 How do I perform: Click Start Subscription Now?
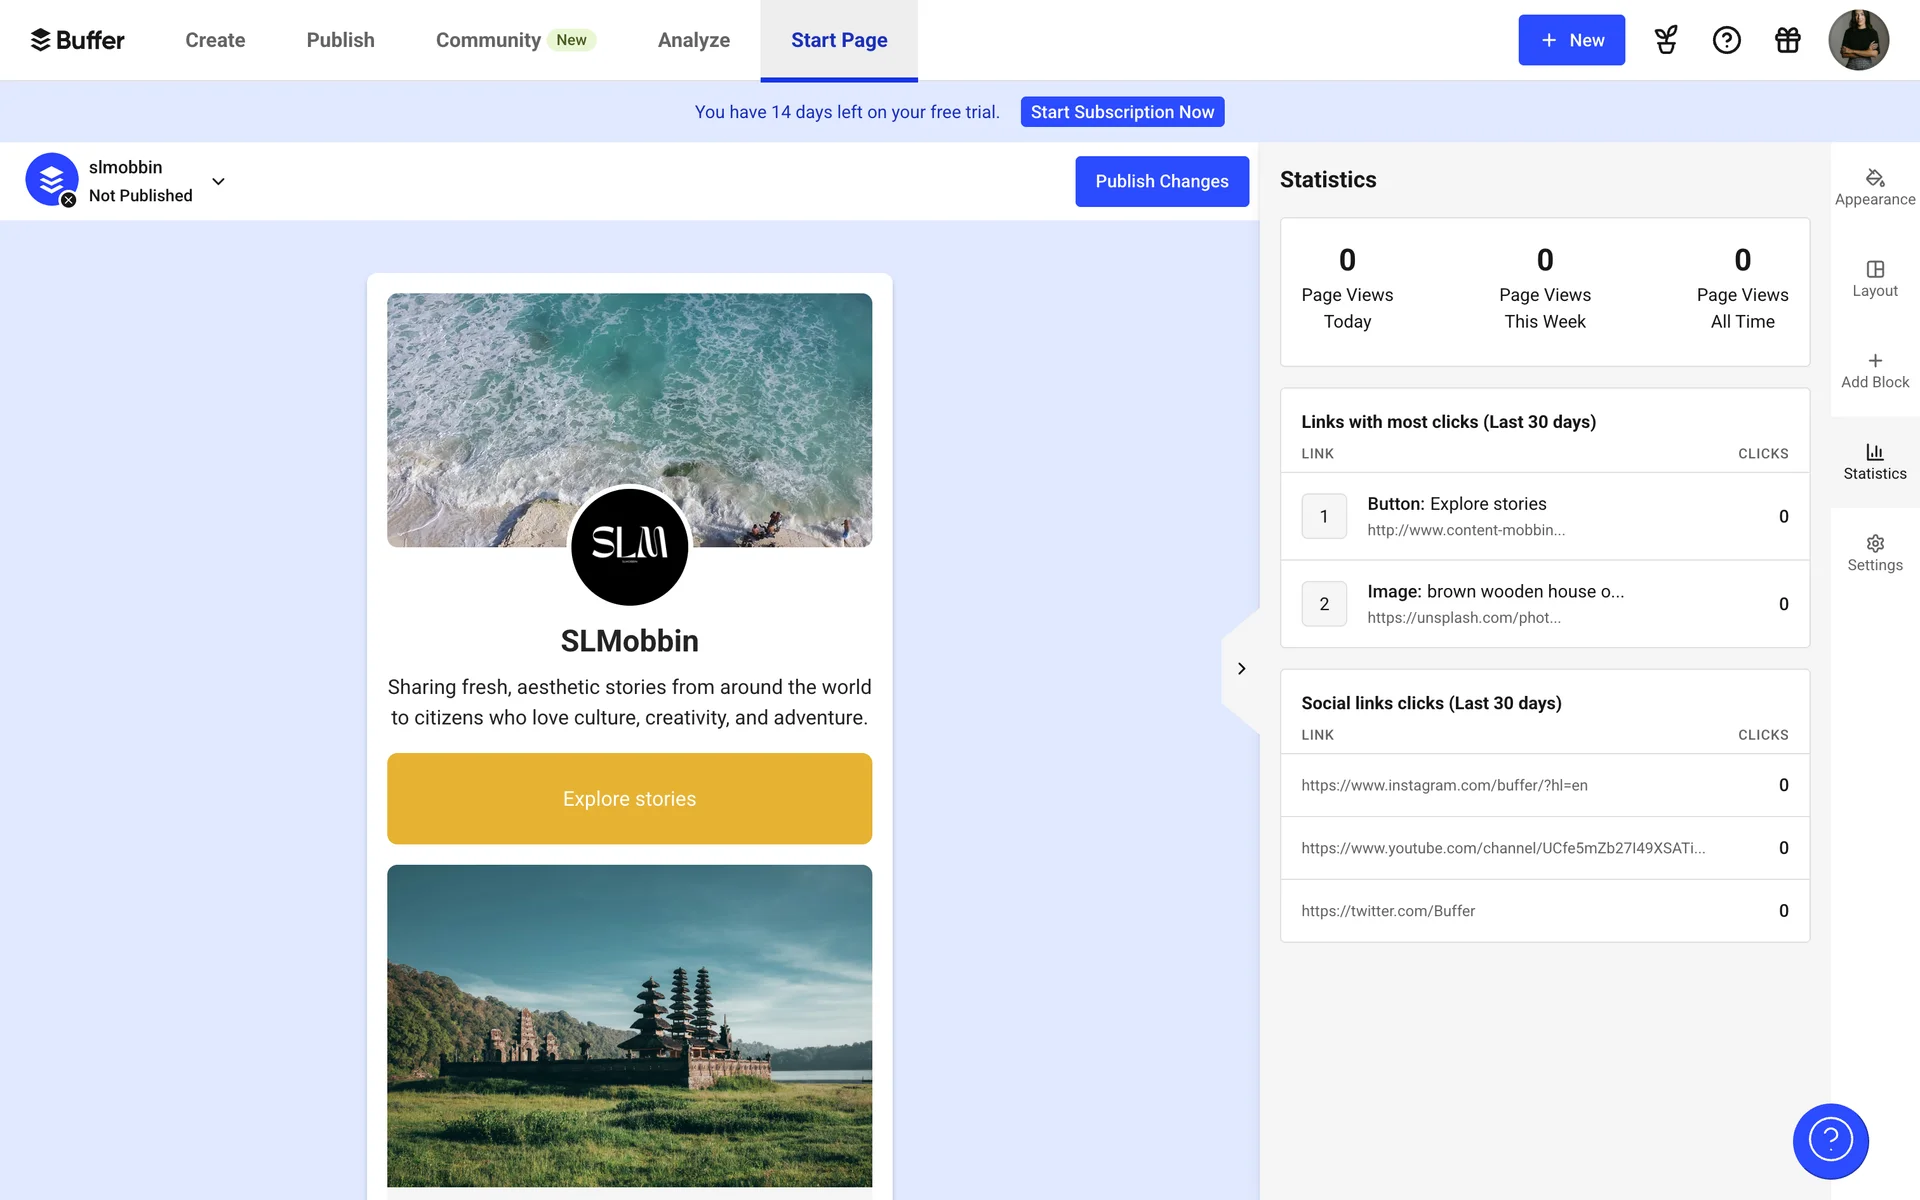click(x=1122, y=112)
